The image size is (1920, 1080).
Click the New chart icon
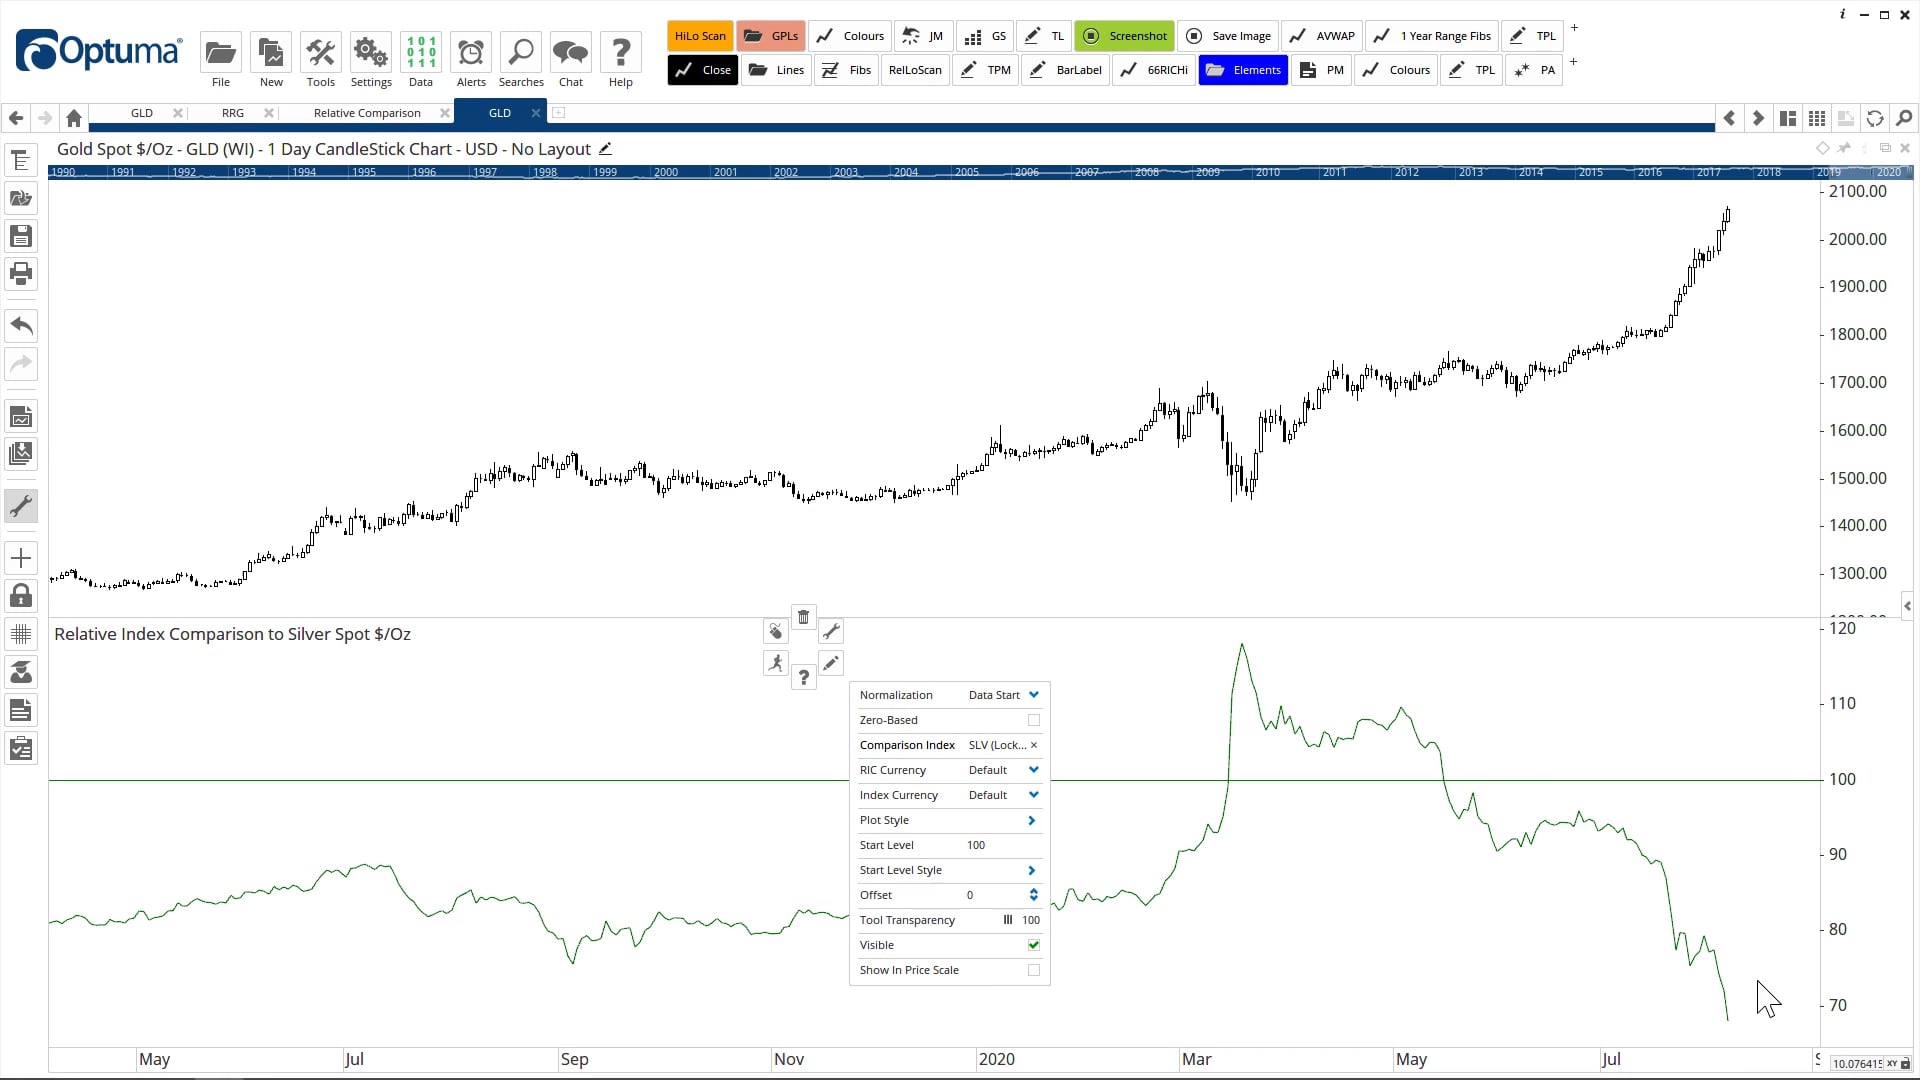(270, 52)
